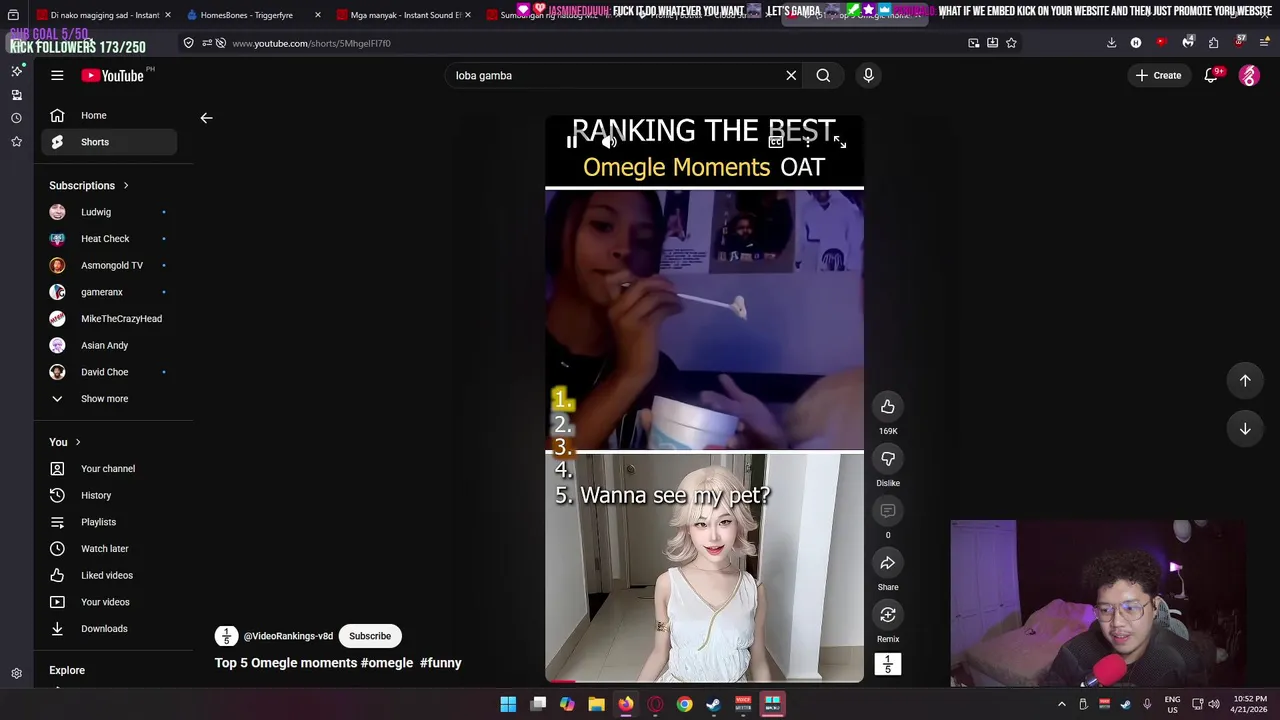Go to the previous Short with up arrow
This screenshot has width=1280, height=720.
[1245, 380]
